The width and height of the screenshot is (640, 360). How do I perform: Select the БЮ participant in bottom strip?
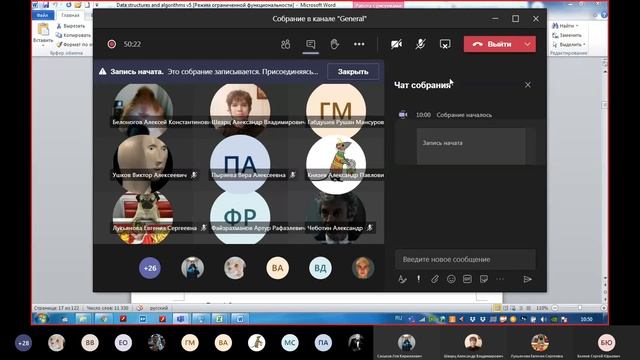(x=607, y=343)
